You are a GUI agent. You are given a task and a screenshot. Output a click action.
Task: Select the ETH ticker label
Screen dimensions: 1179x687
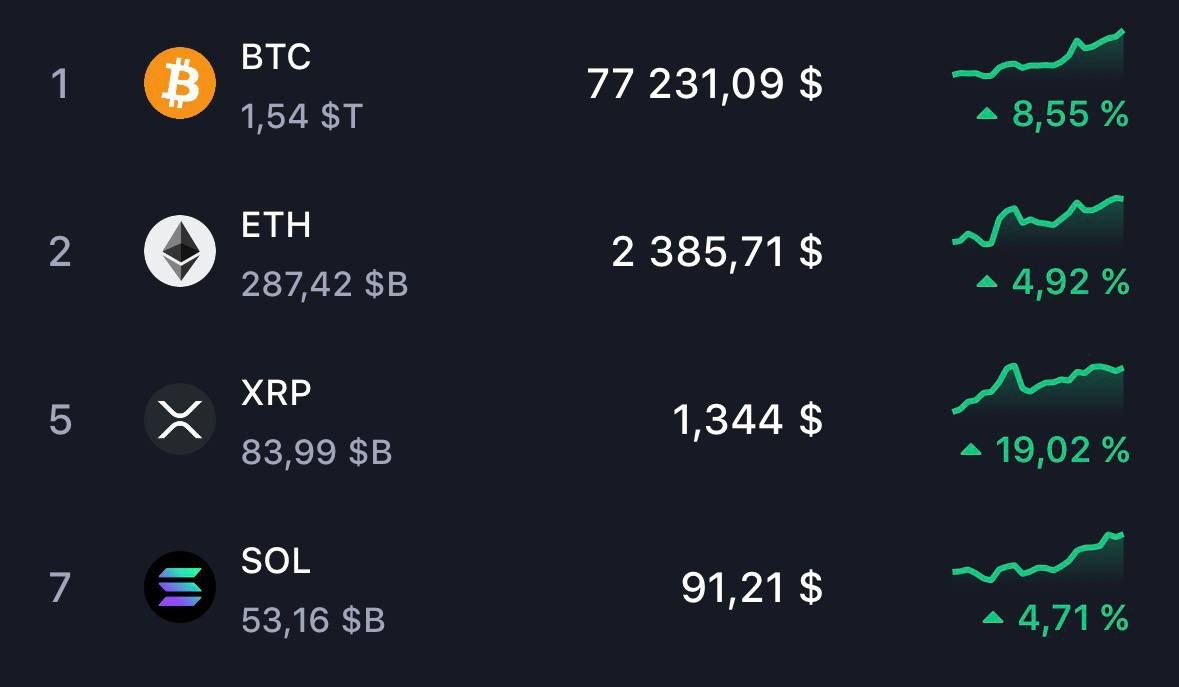276,225
